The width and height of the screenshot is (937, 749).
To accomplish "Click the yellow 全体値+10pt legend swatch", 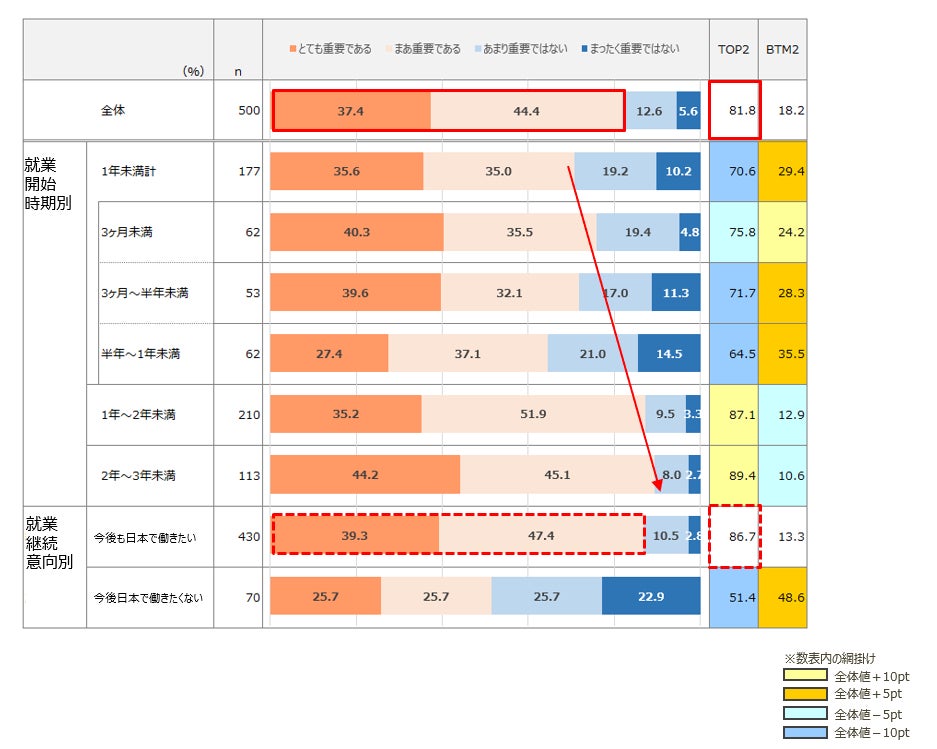I will click(x=805, y=675).
